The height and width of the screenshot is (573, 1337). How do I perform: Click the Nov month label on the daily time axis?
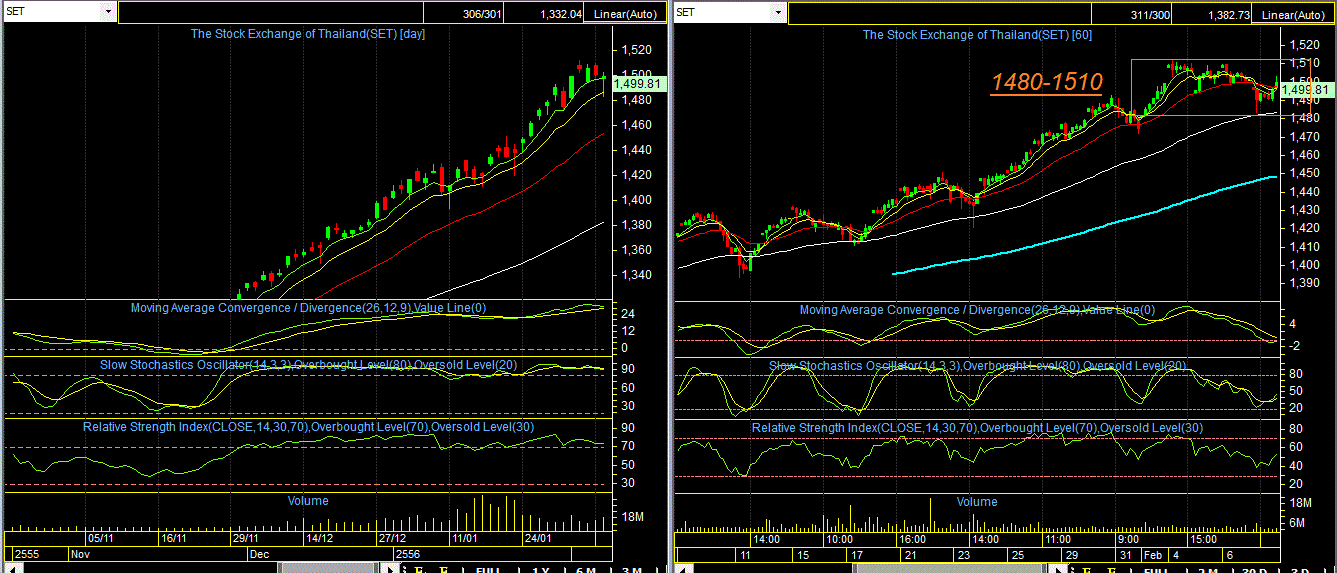(81, 553)
